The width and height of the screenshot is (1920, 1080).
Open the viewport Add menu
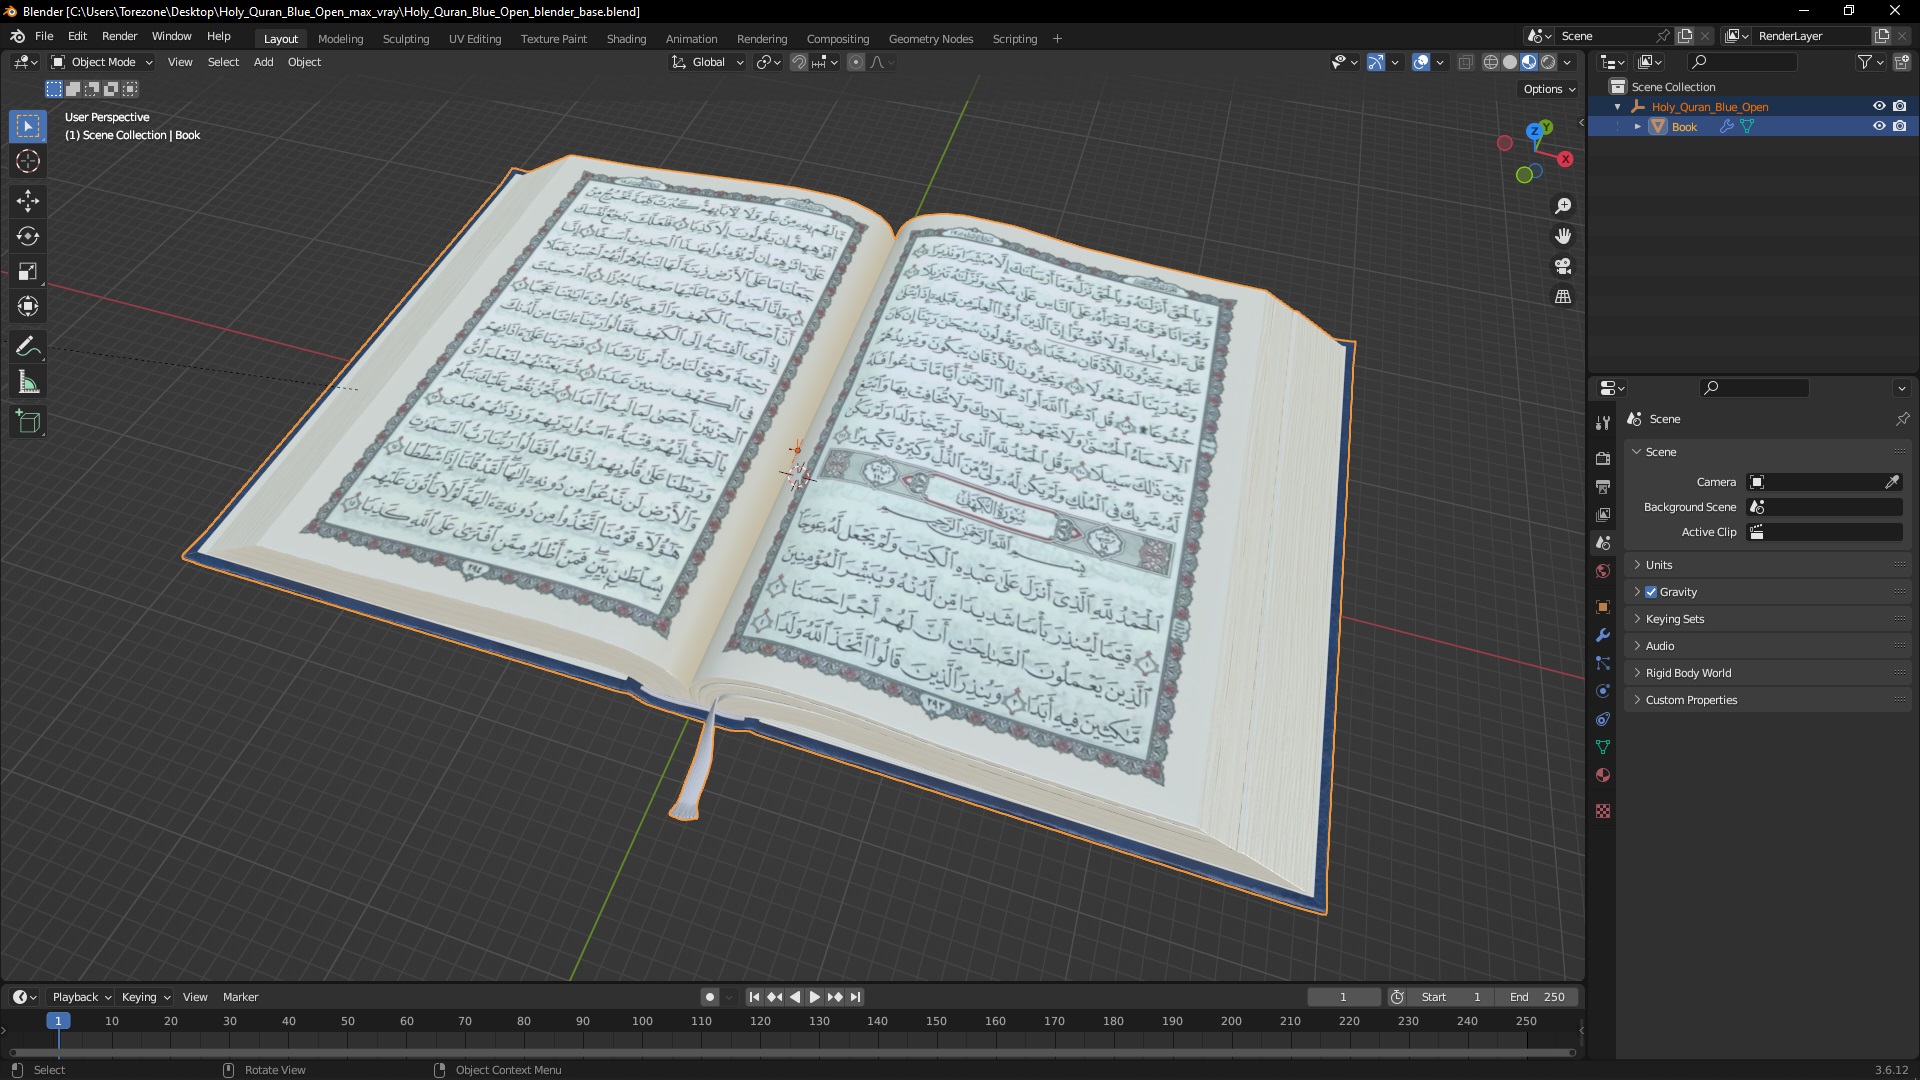coord(263,62)
